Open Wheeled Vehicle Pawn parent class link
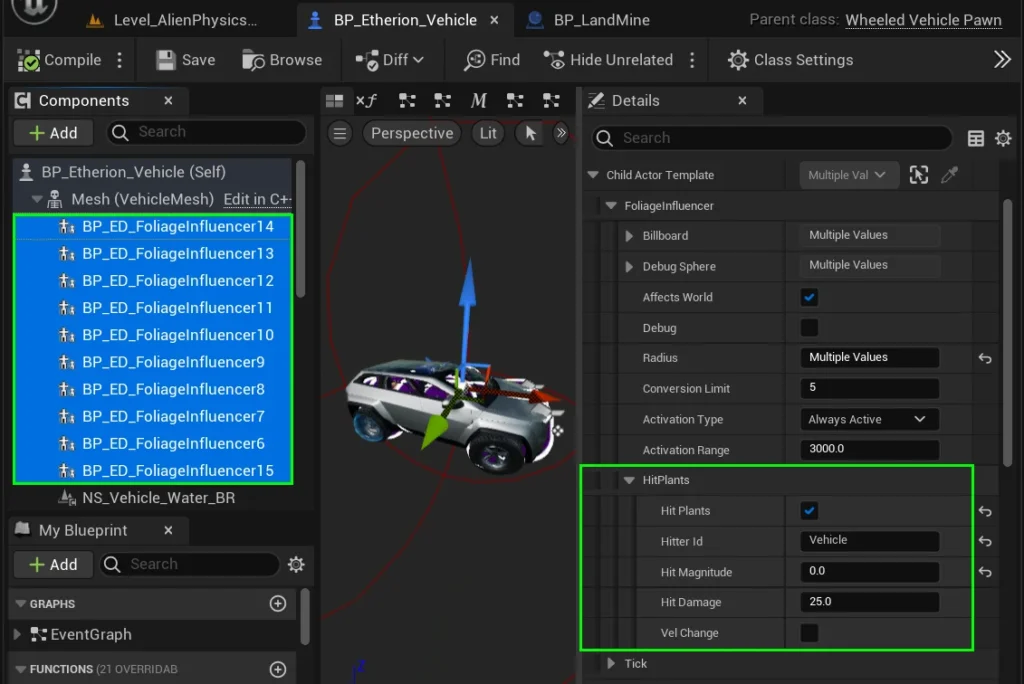Screen dimensions: 1024x684 [x=923, y=20]
